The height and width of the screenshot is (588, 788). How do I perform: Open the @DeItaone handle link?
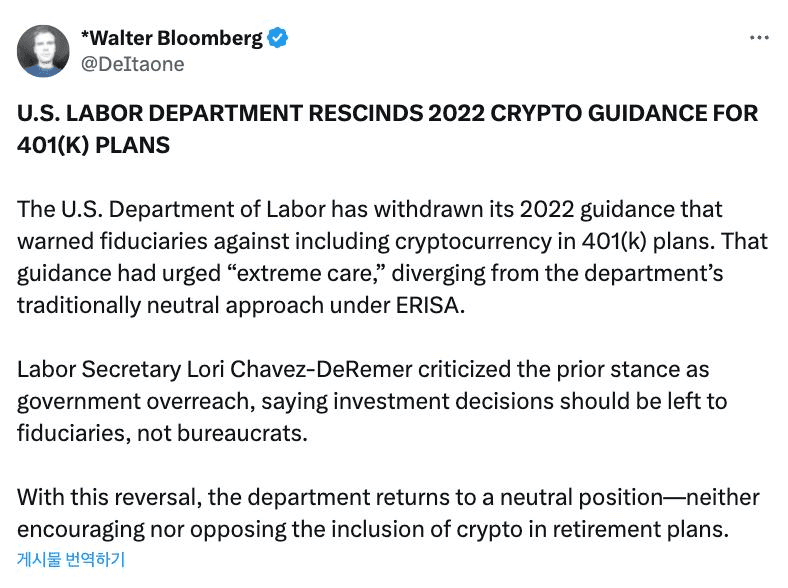133,64
